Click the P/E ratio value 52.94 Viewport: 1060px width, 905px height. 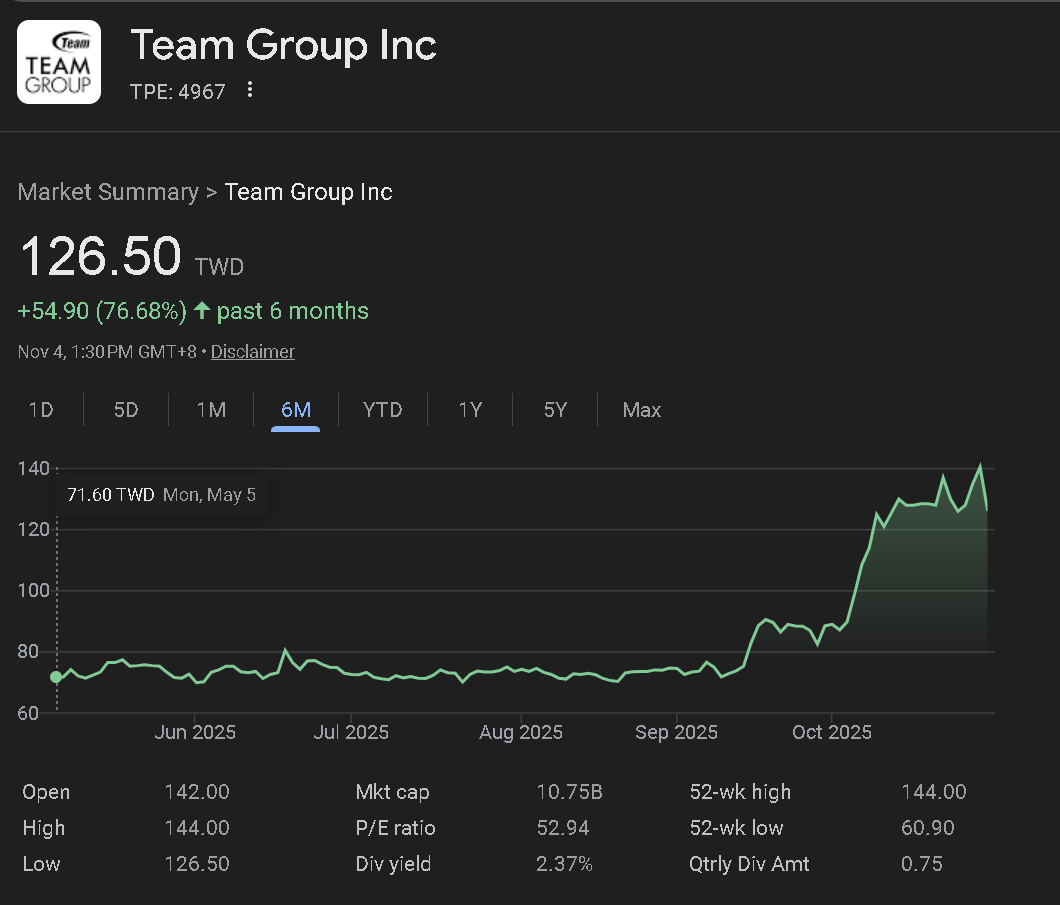[x=562, y=827]
